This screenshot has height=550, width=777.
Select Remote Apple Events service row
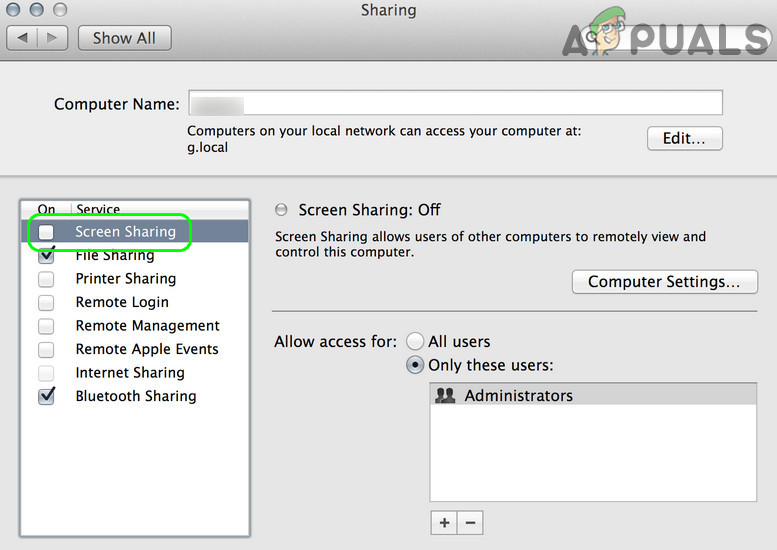click(147, 349)
